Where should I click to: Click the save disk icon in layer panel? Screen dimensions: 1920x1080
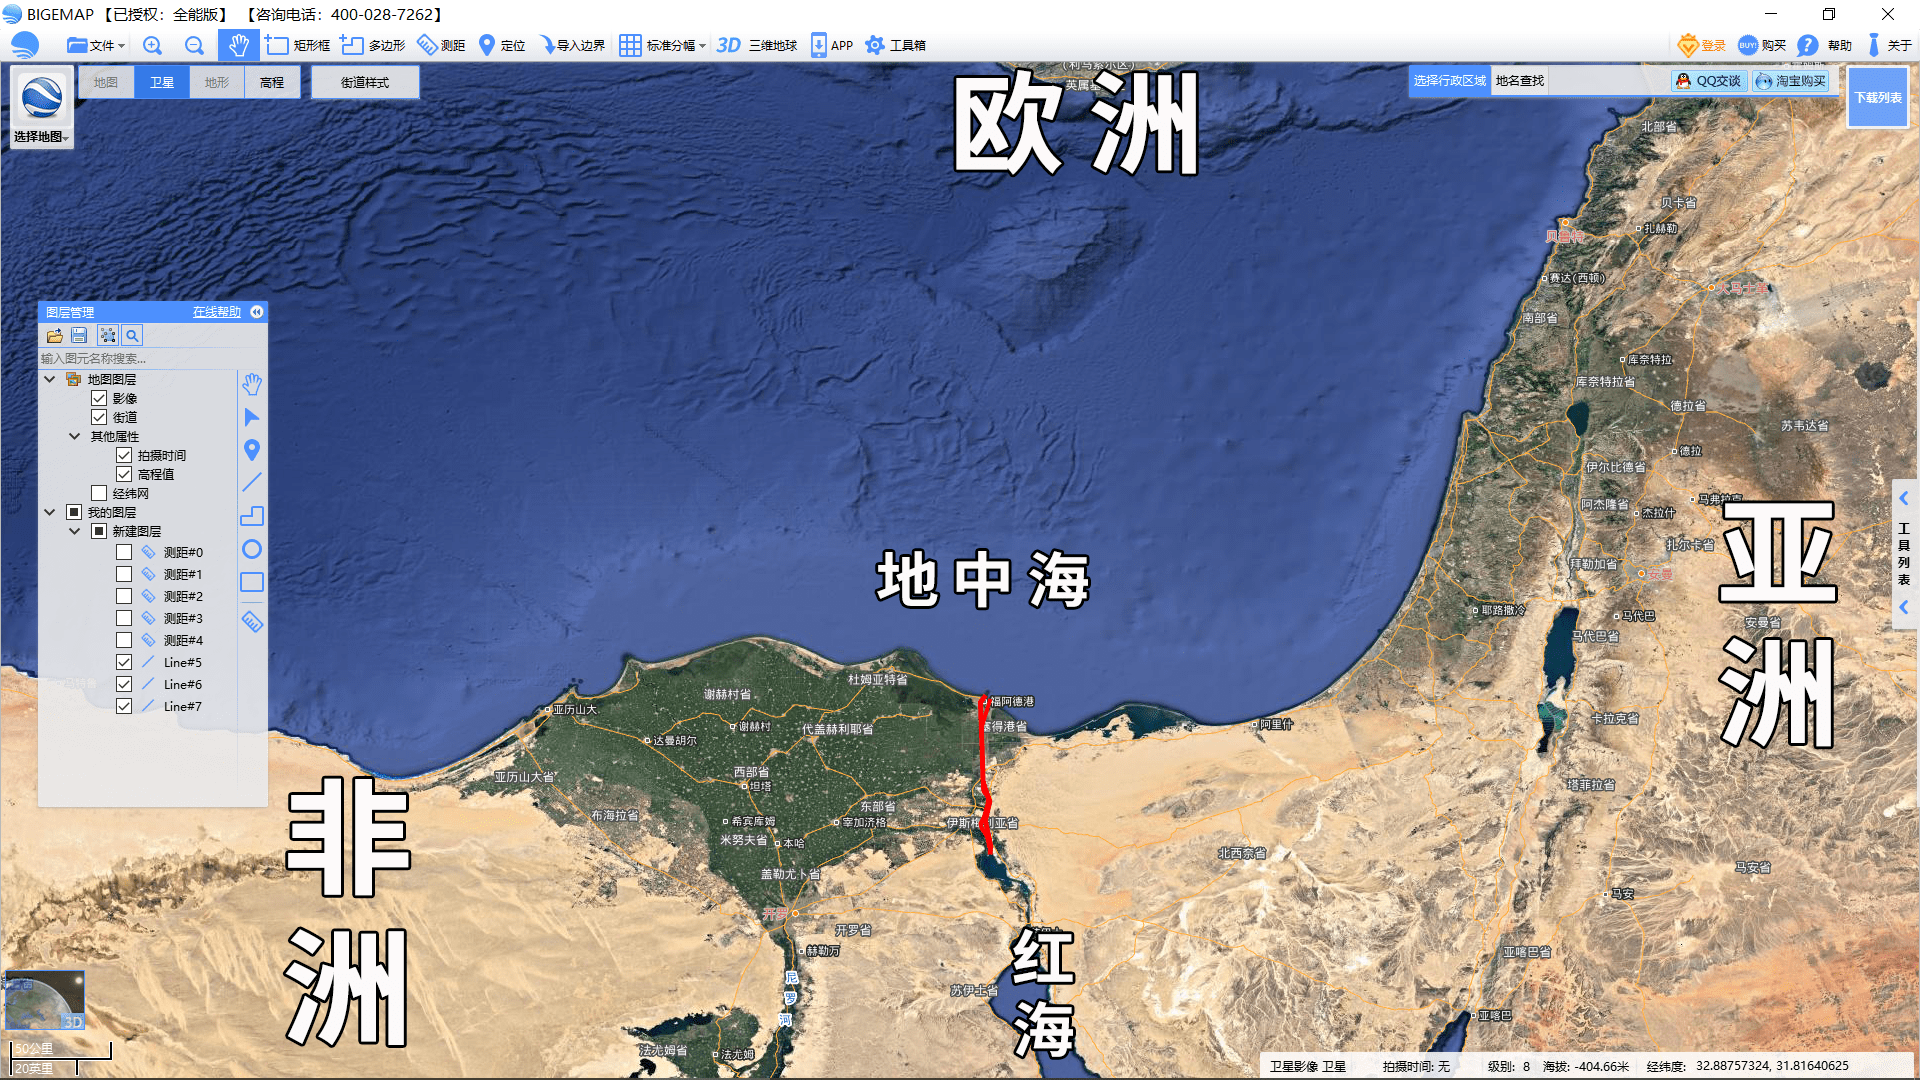[x=79, y=336]
